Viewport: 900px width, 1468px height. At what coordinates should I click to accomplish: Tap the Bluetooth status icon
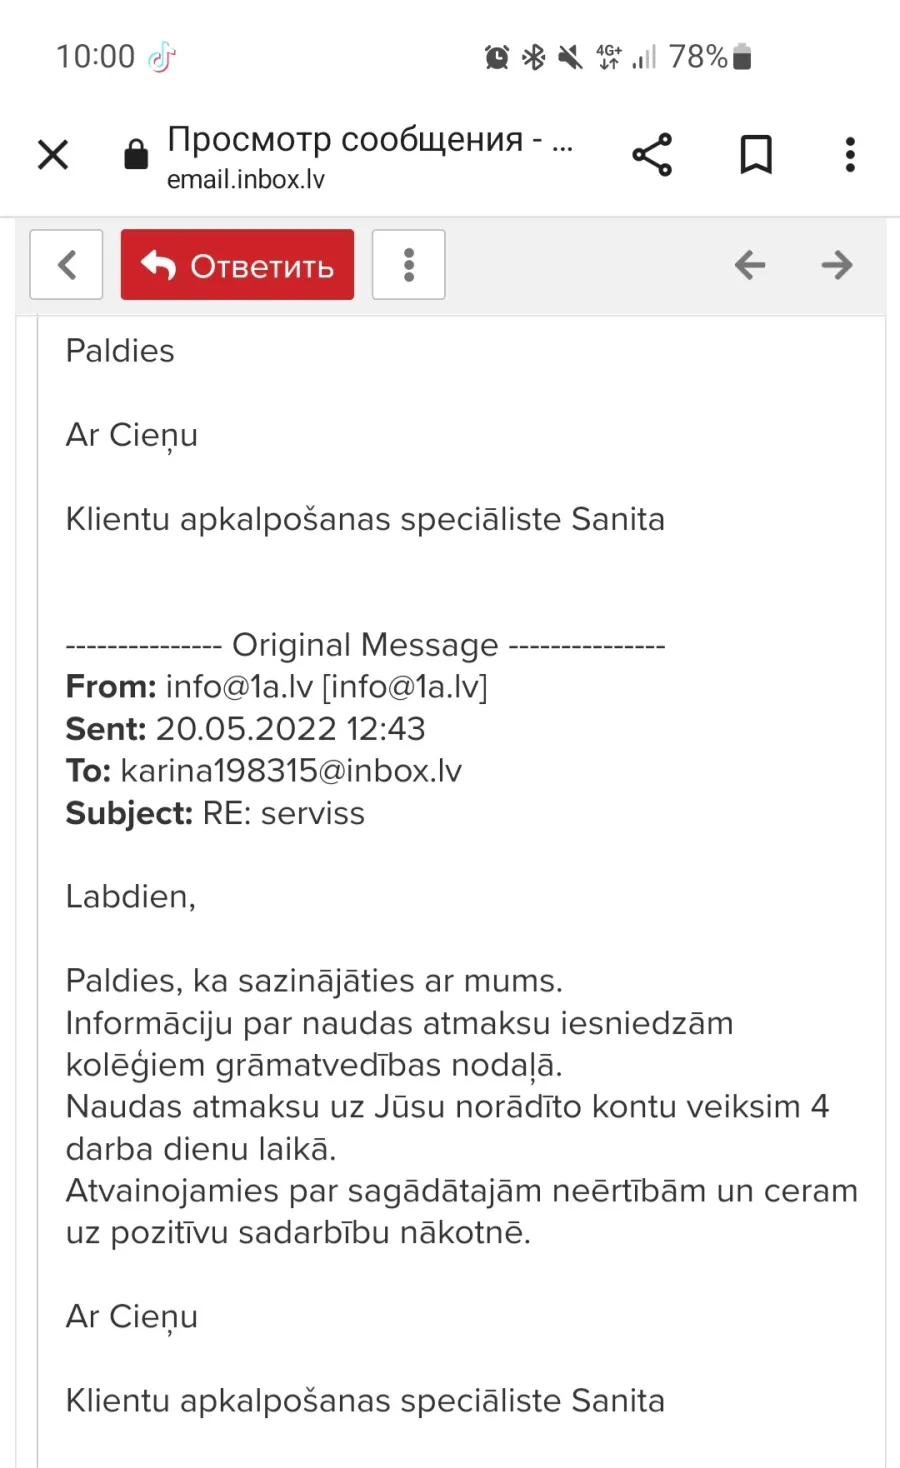534,57
